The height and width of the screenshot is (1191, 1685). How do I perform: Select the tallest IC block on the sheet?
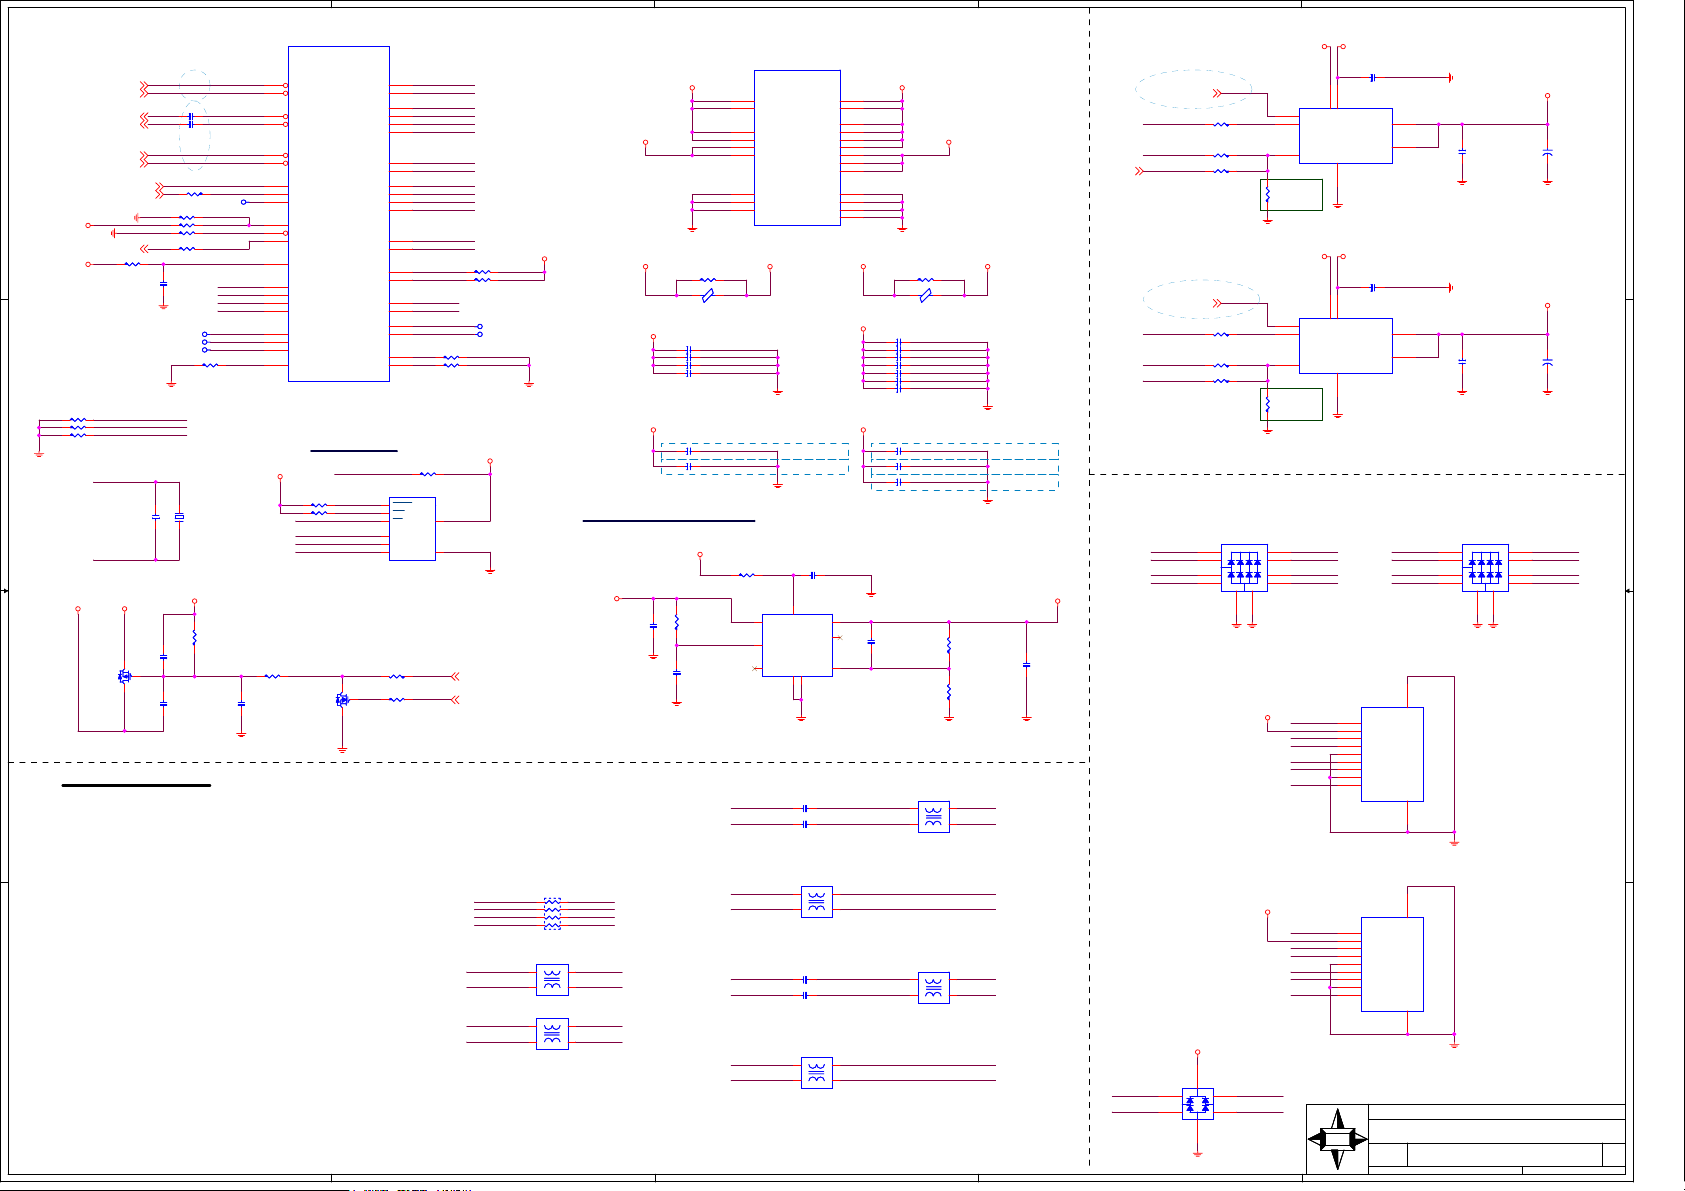tap(339, 214)
